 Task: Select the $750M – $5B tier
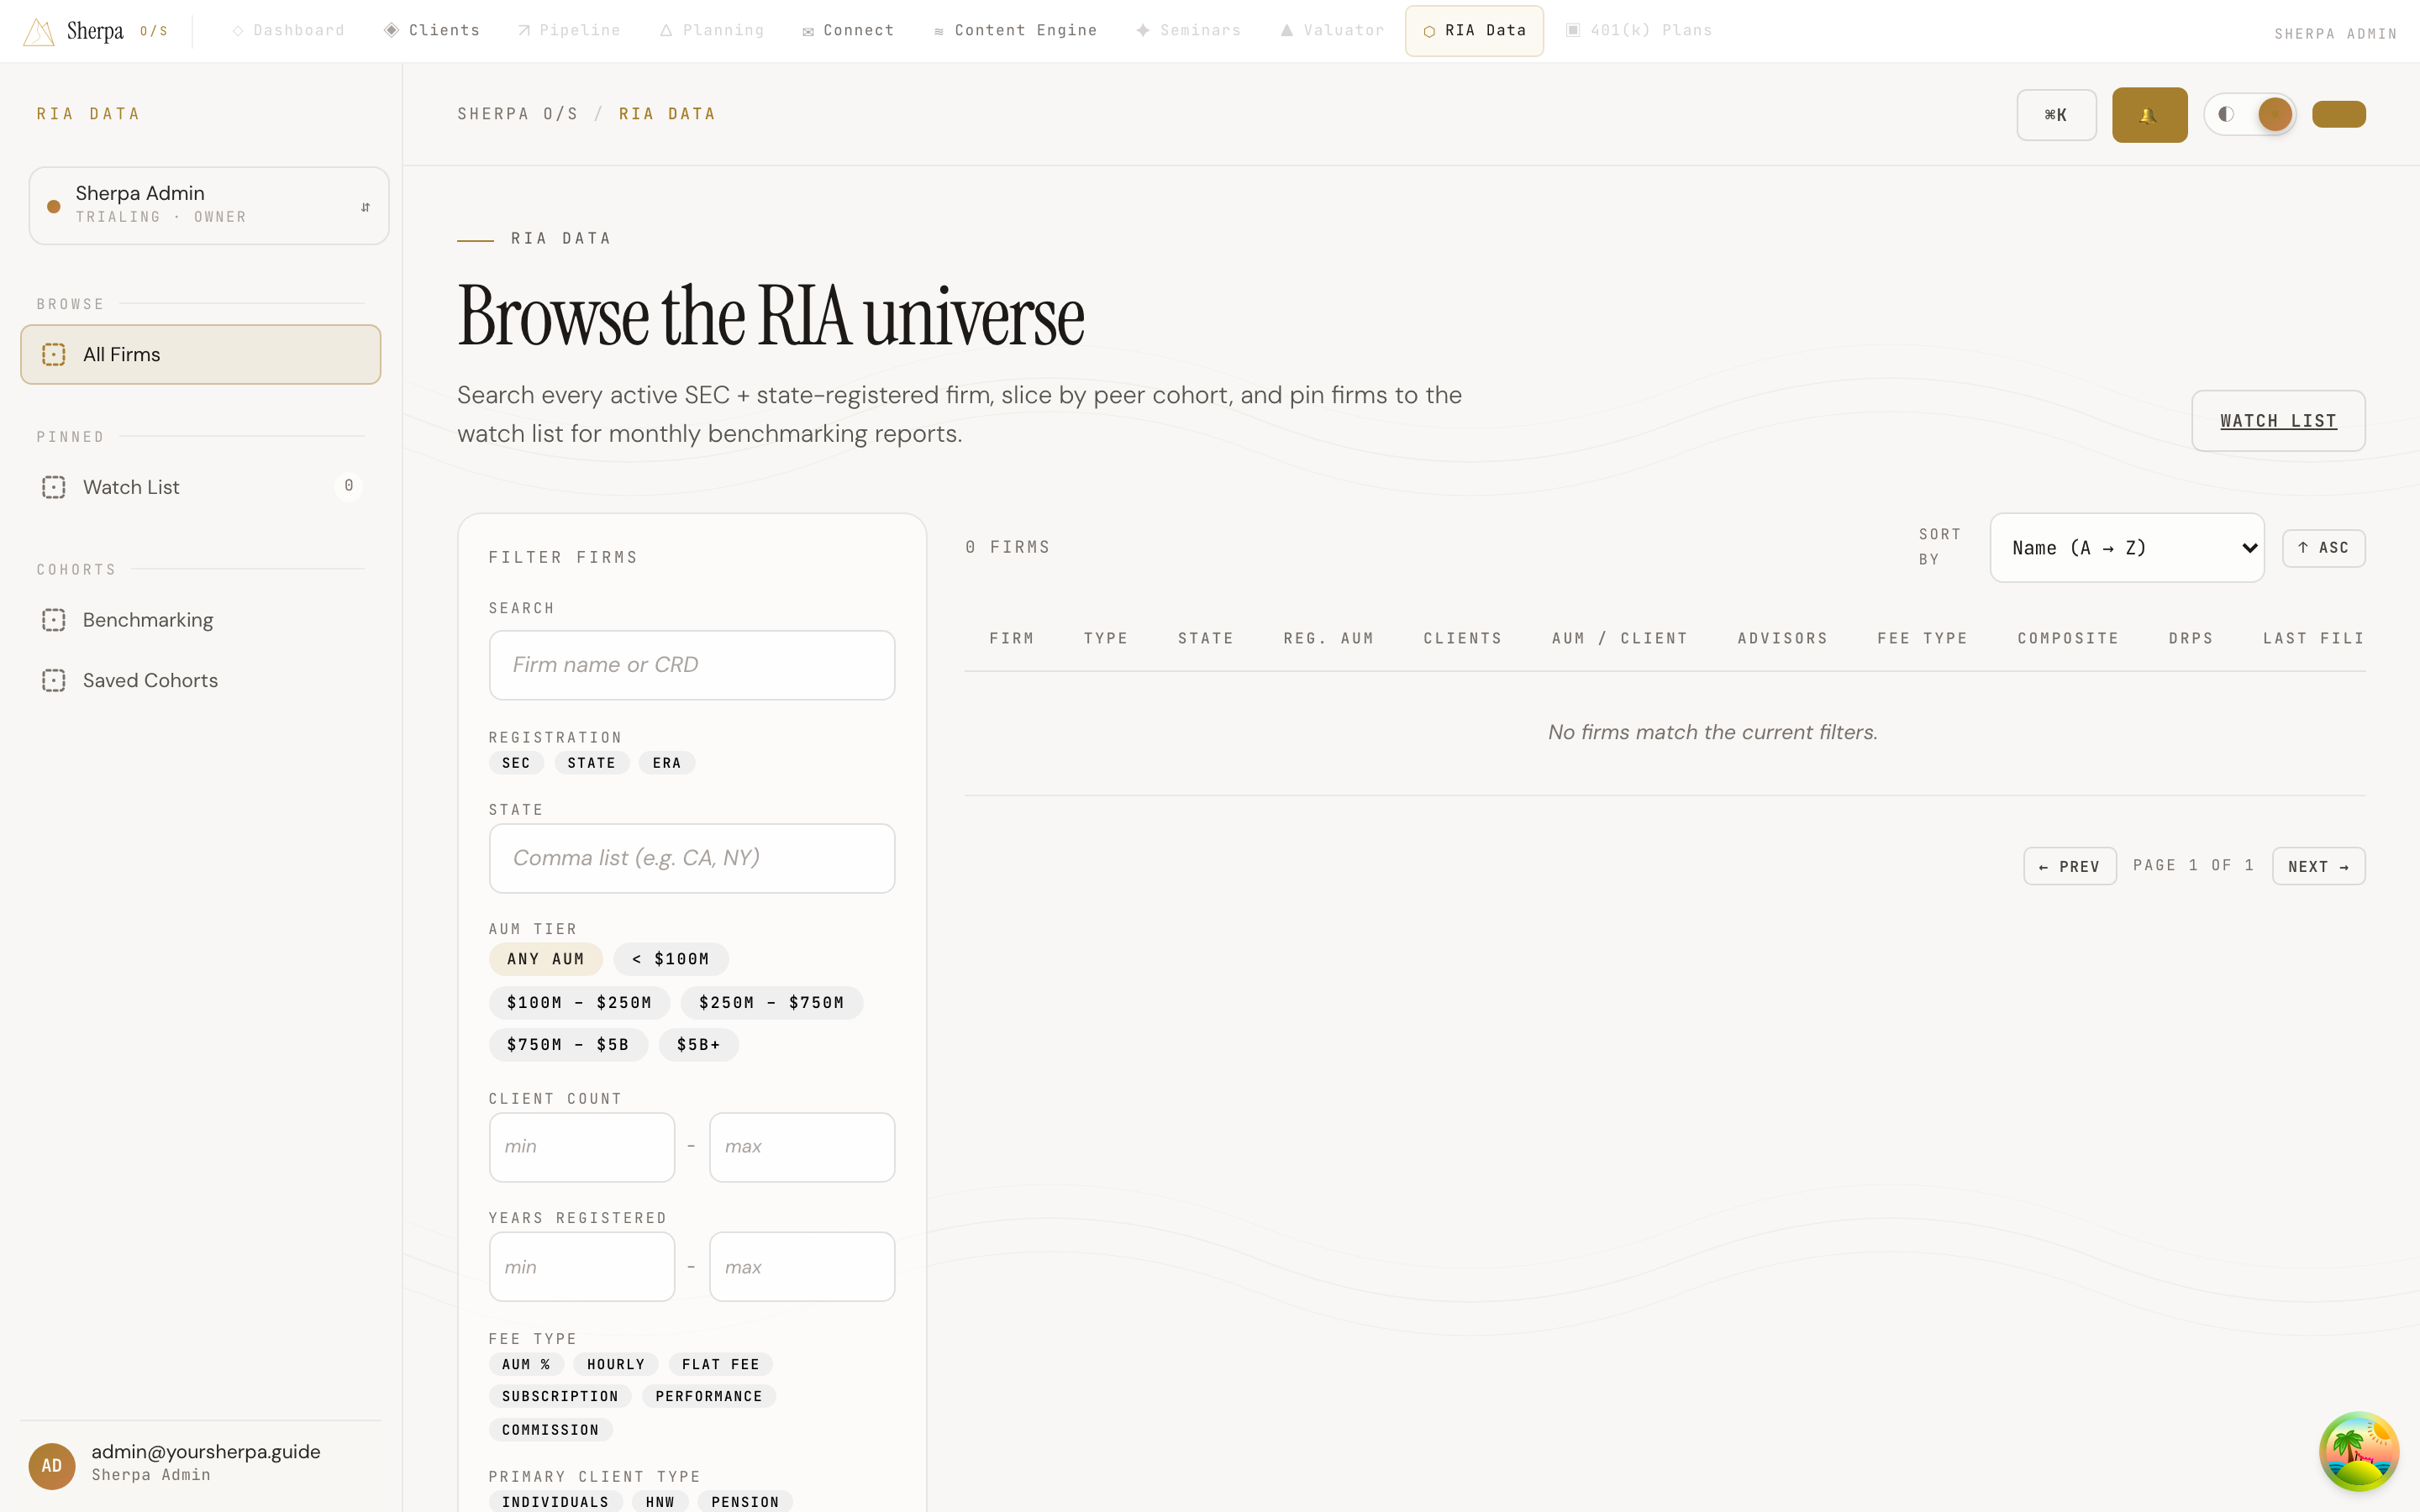pos(568,1044)
